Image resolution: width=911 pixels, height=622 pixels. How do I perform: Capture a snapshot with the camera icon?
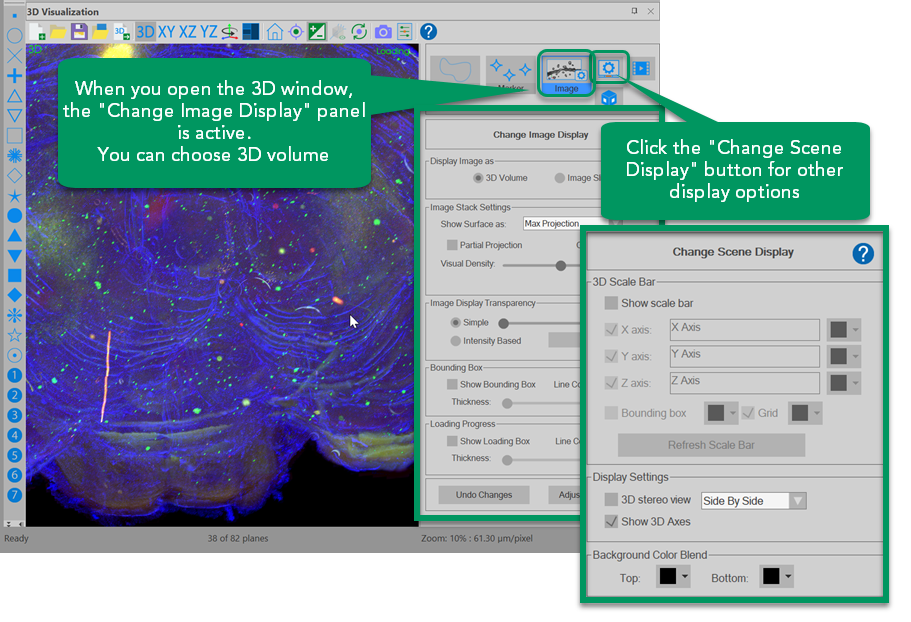click(382, 32)
